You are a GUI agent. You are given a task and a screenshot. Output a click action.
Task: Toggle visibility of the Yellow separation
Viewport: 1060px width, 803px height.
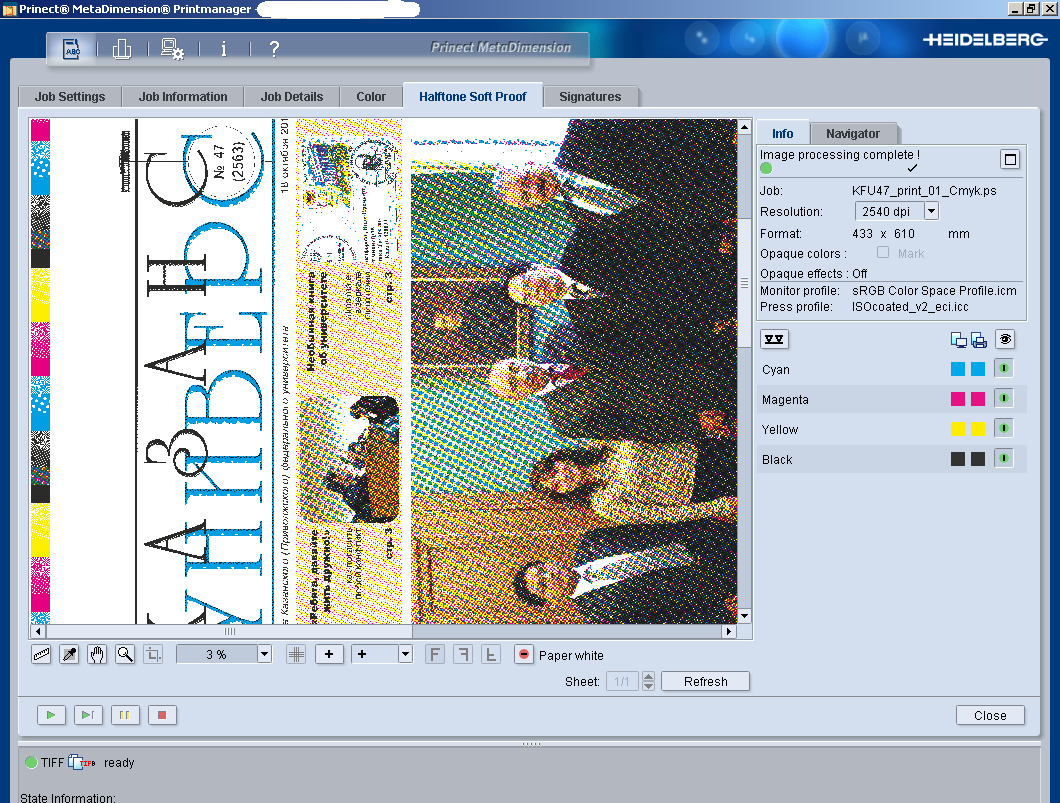(1004, 428)
